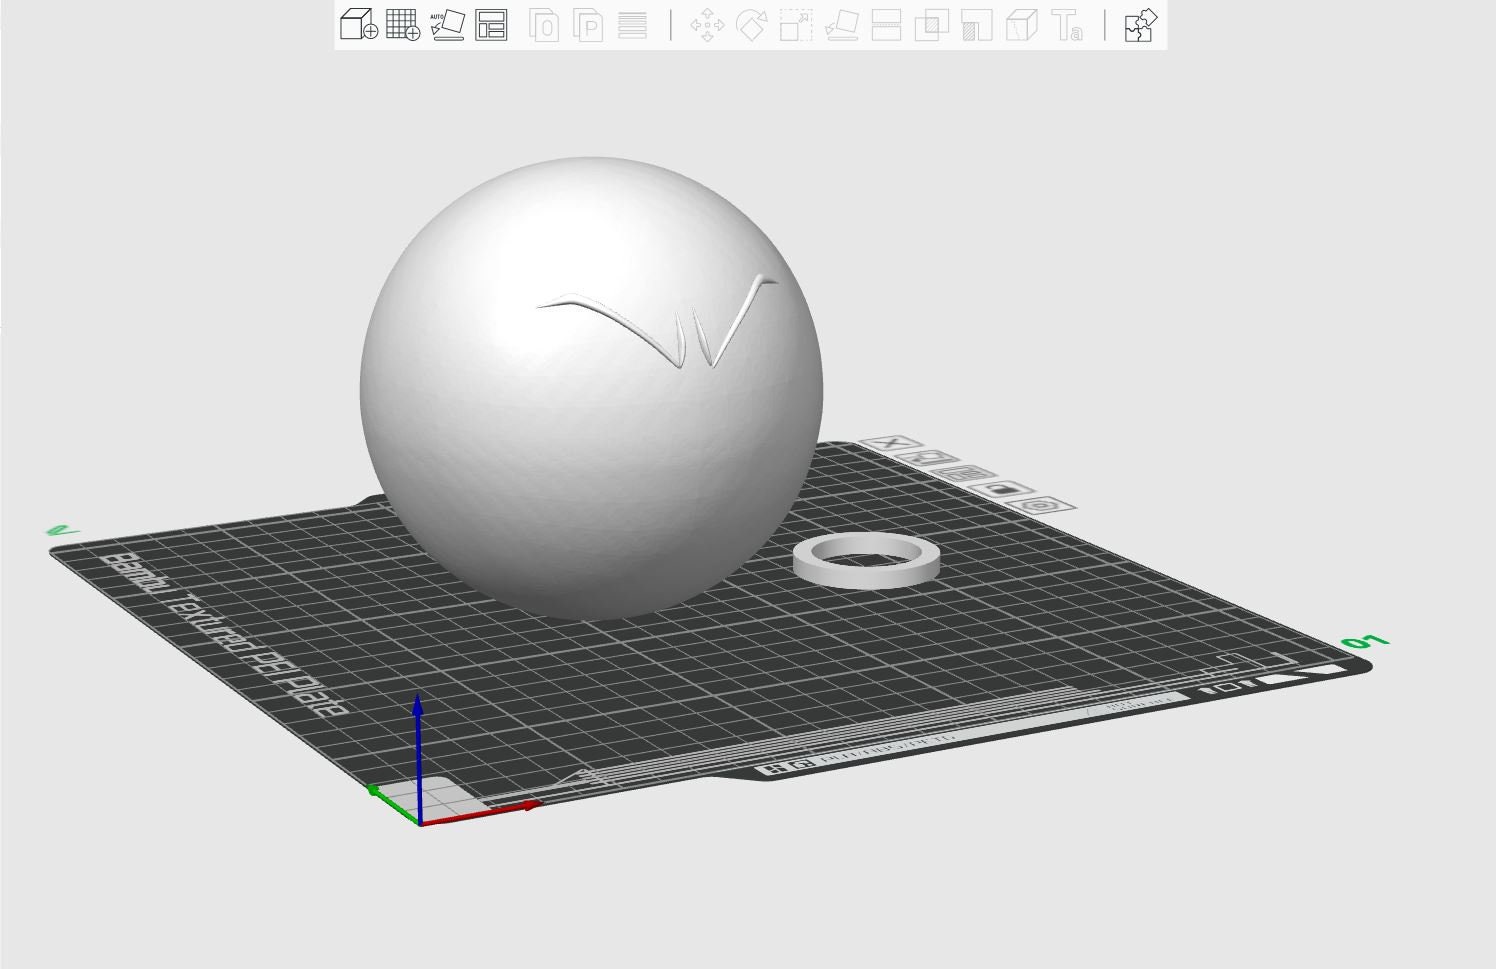
Task: Open plate settings via the ring icon
Action: tap(1038, 505)
